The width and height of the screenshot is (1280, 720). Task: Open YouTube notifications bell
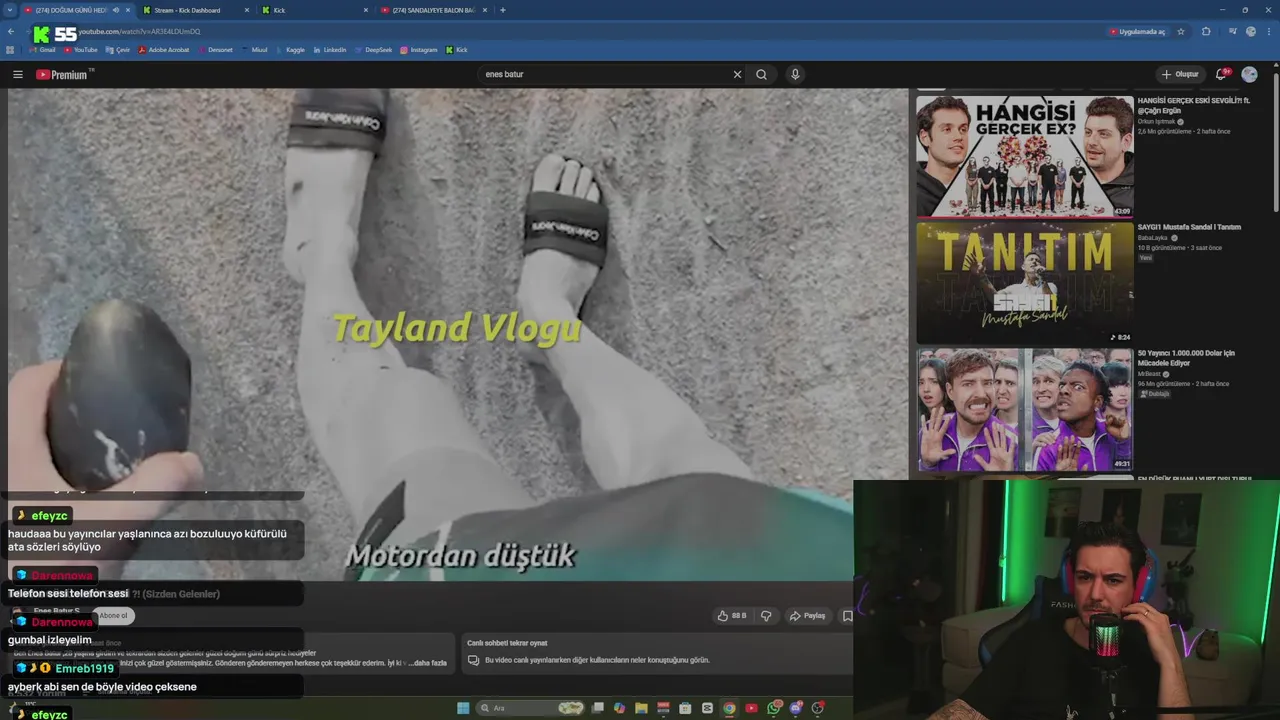(x=1222, y=74)
